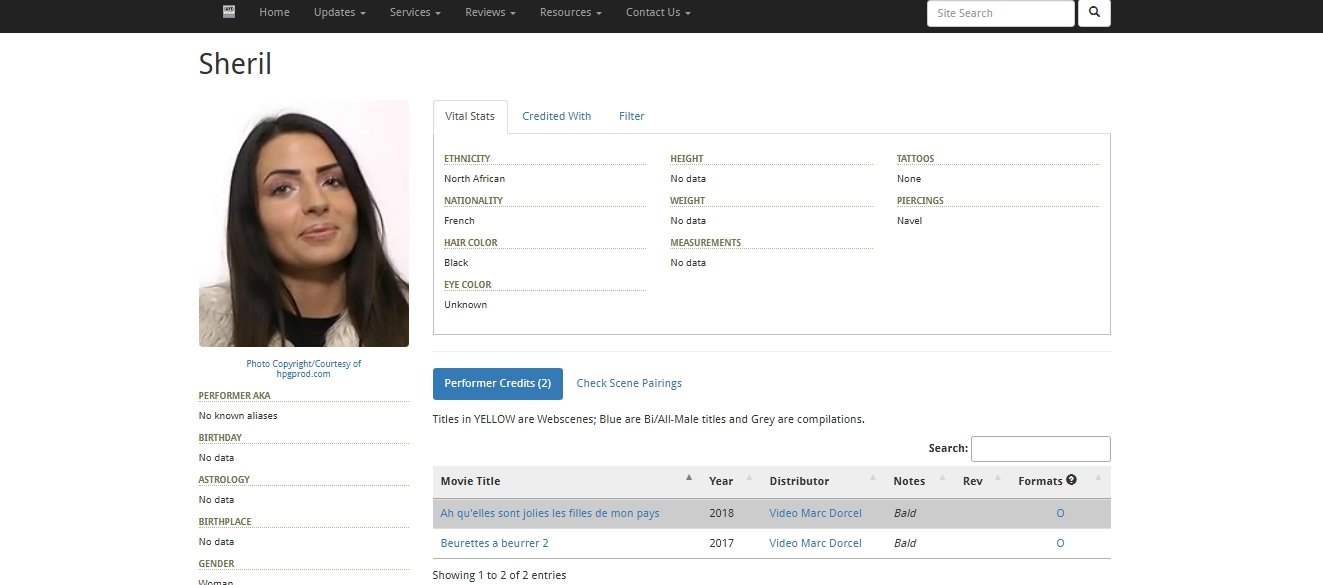Open the Services dropdown menu
This screenshot has width=1323, height=585.
(415, 12)
